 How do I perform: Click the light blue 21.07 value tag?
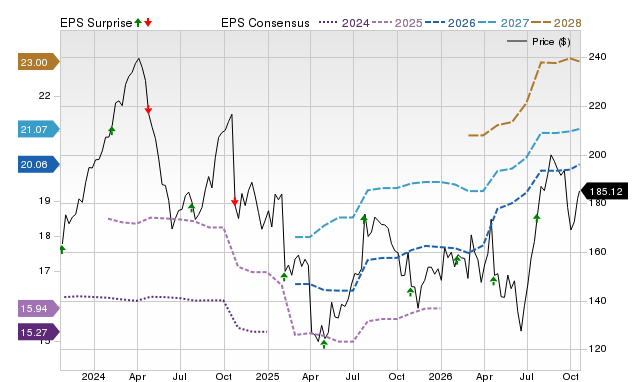tap(39, 129)
